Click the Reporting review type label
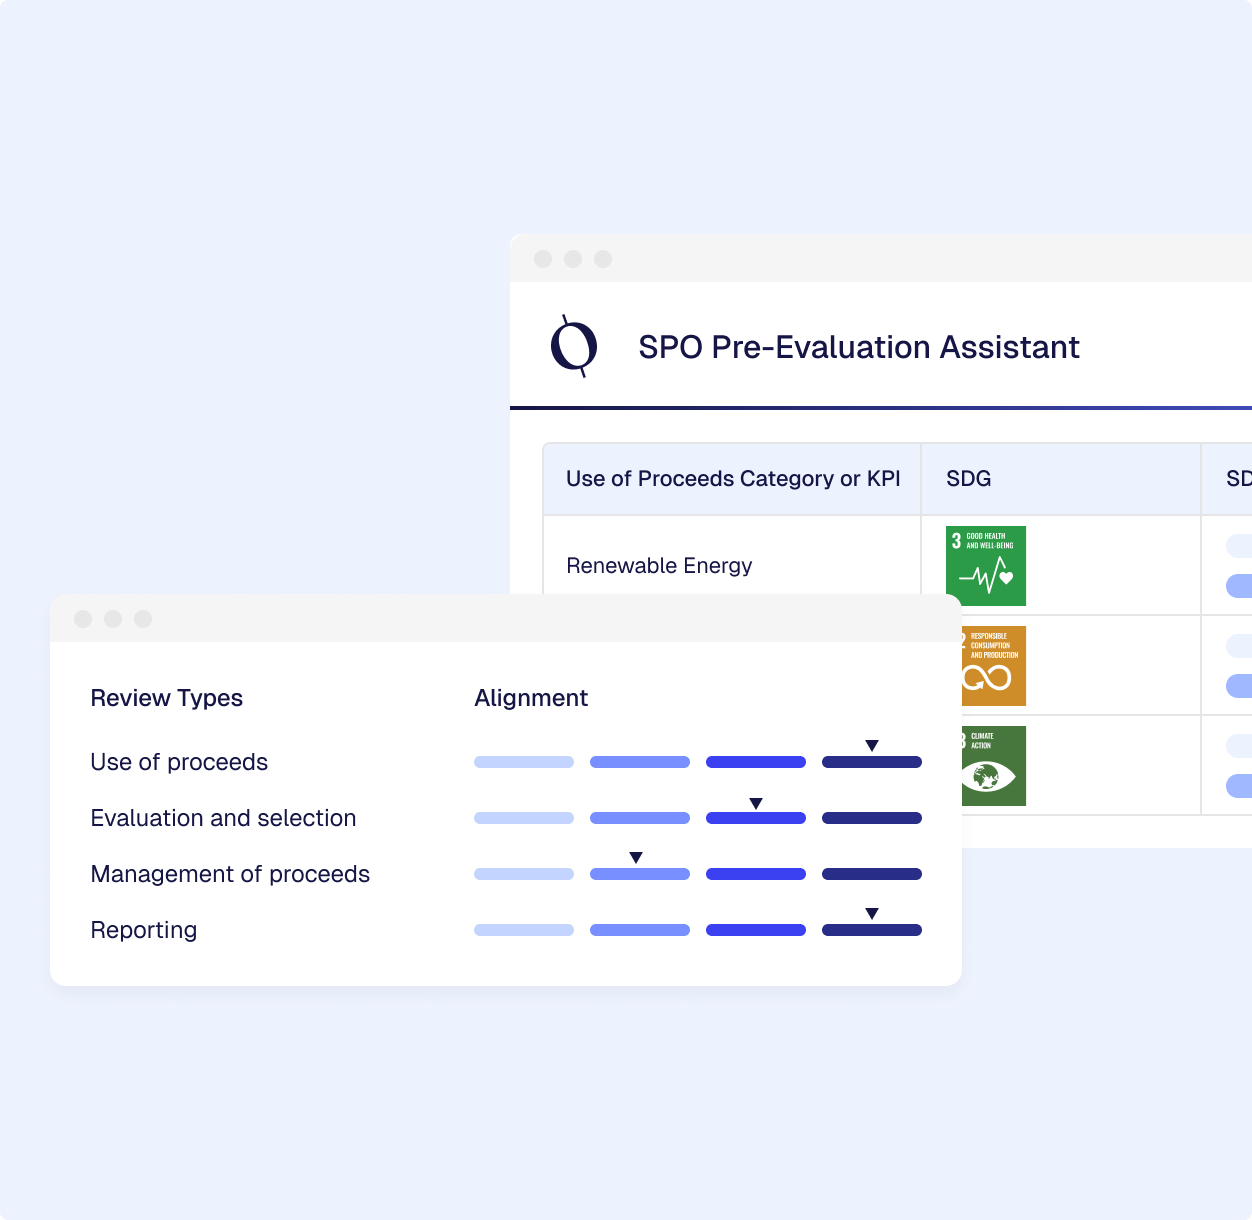1252x1220 pixels. pos(143,930)
